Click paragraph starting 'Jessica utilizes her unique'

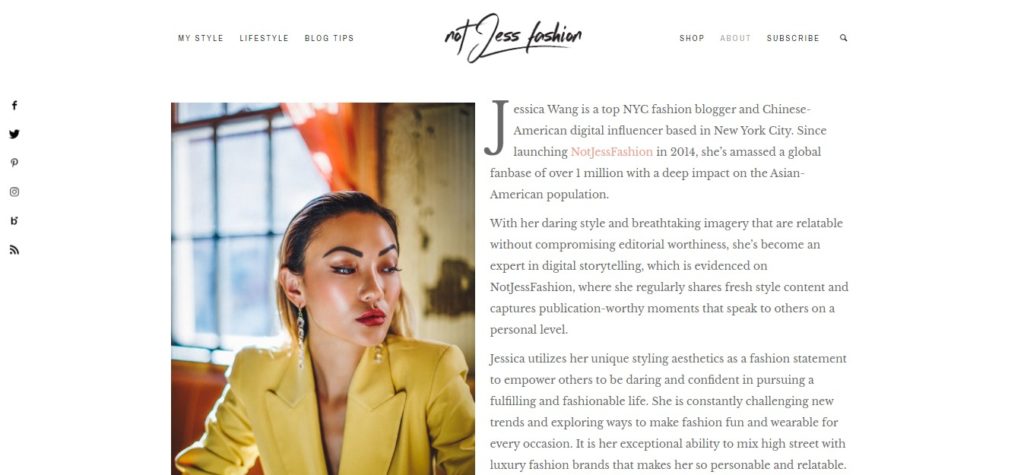[x=669, y=412]
